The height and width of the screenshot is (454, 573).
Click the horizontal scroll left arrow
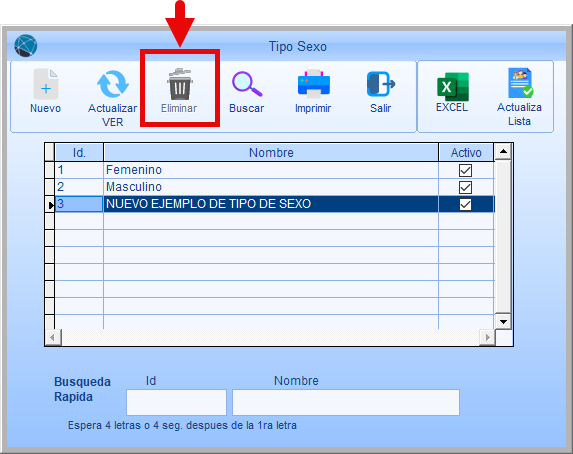point(53,337)
